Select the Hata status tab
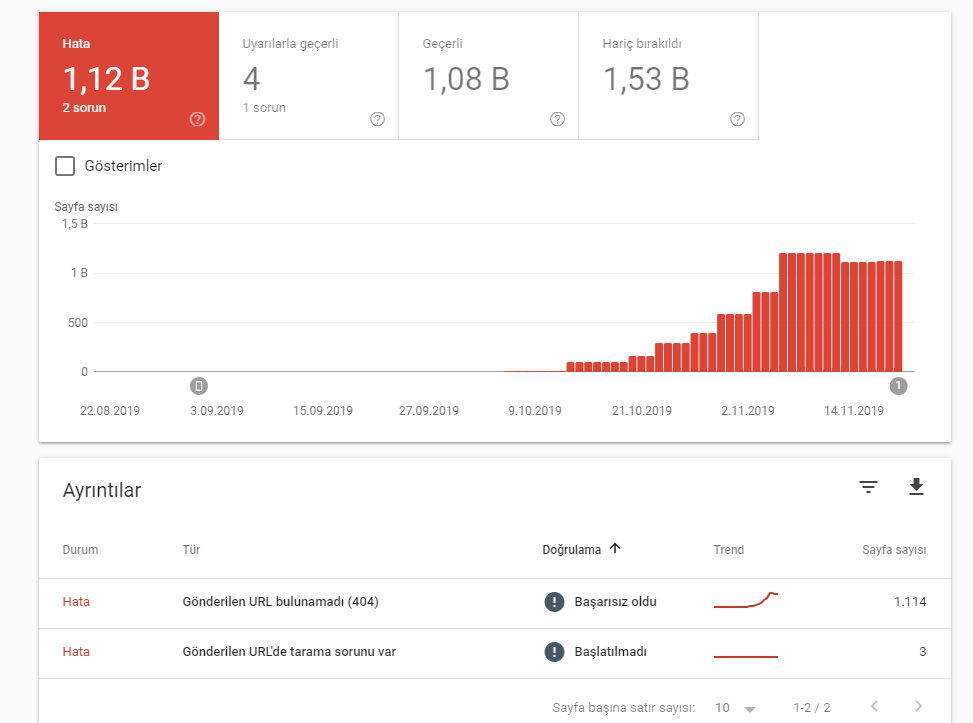The width and height of the screenshot is (973, 723). [x=128, y=76]
